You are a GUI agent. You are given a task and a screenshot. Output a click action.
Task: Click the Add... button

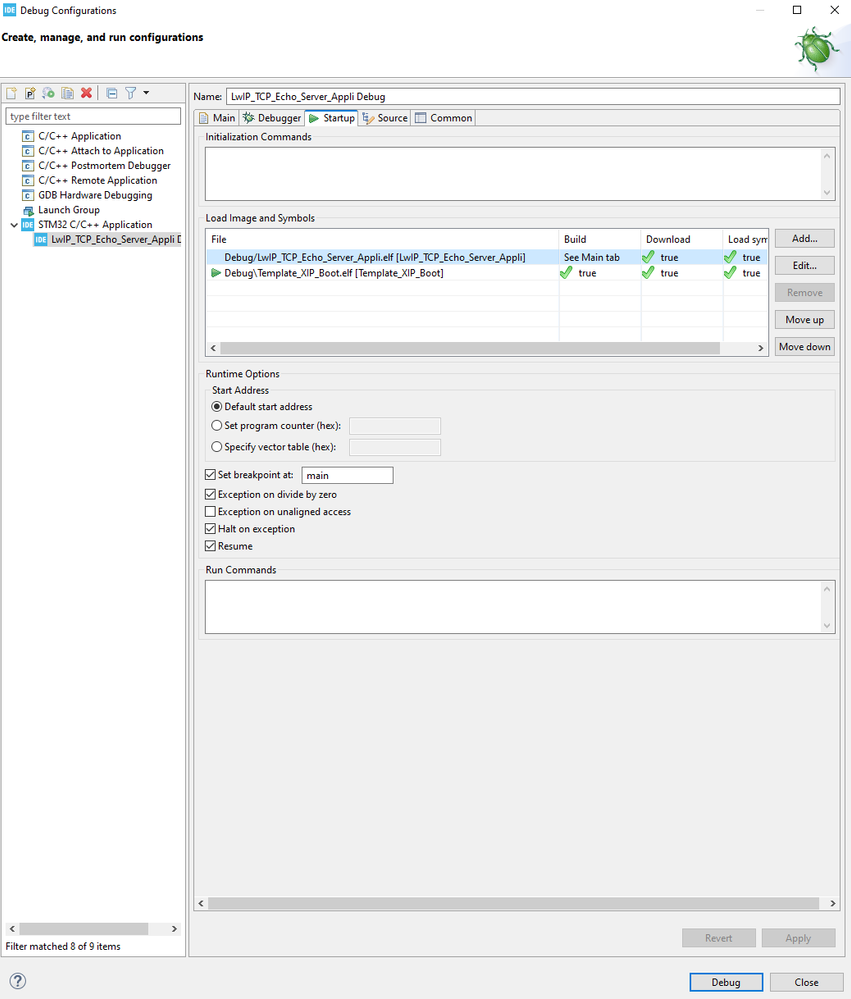point(805,239)
